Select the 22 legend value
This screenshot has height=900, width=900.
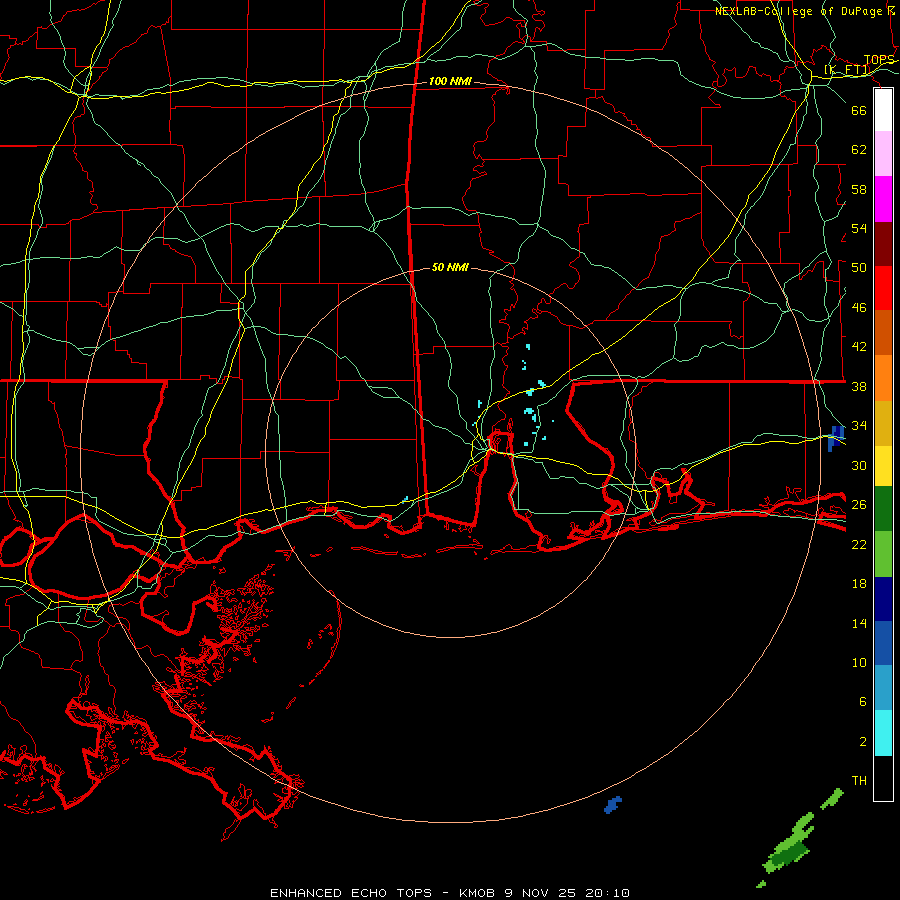[x=859, y=544]
